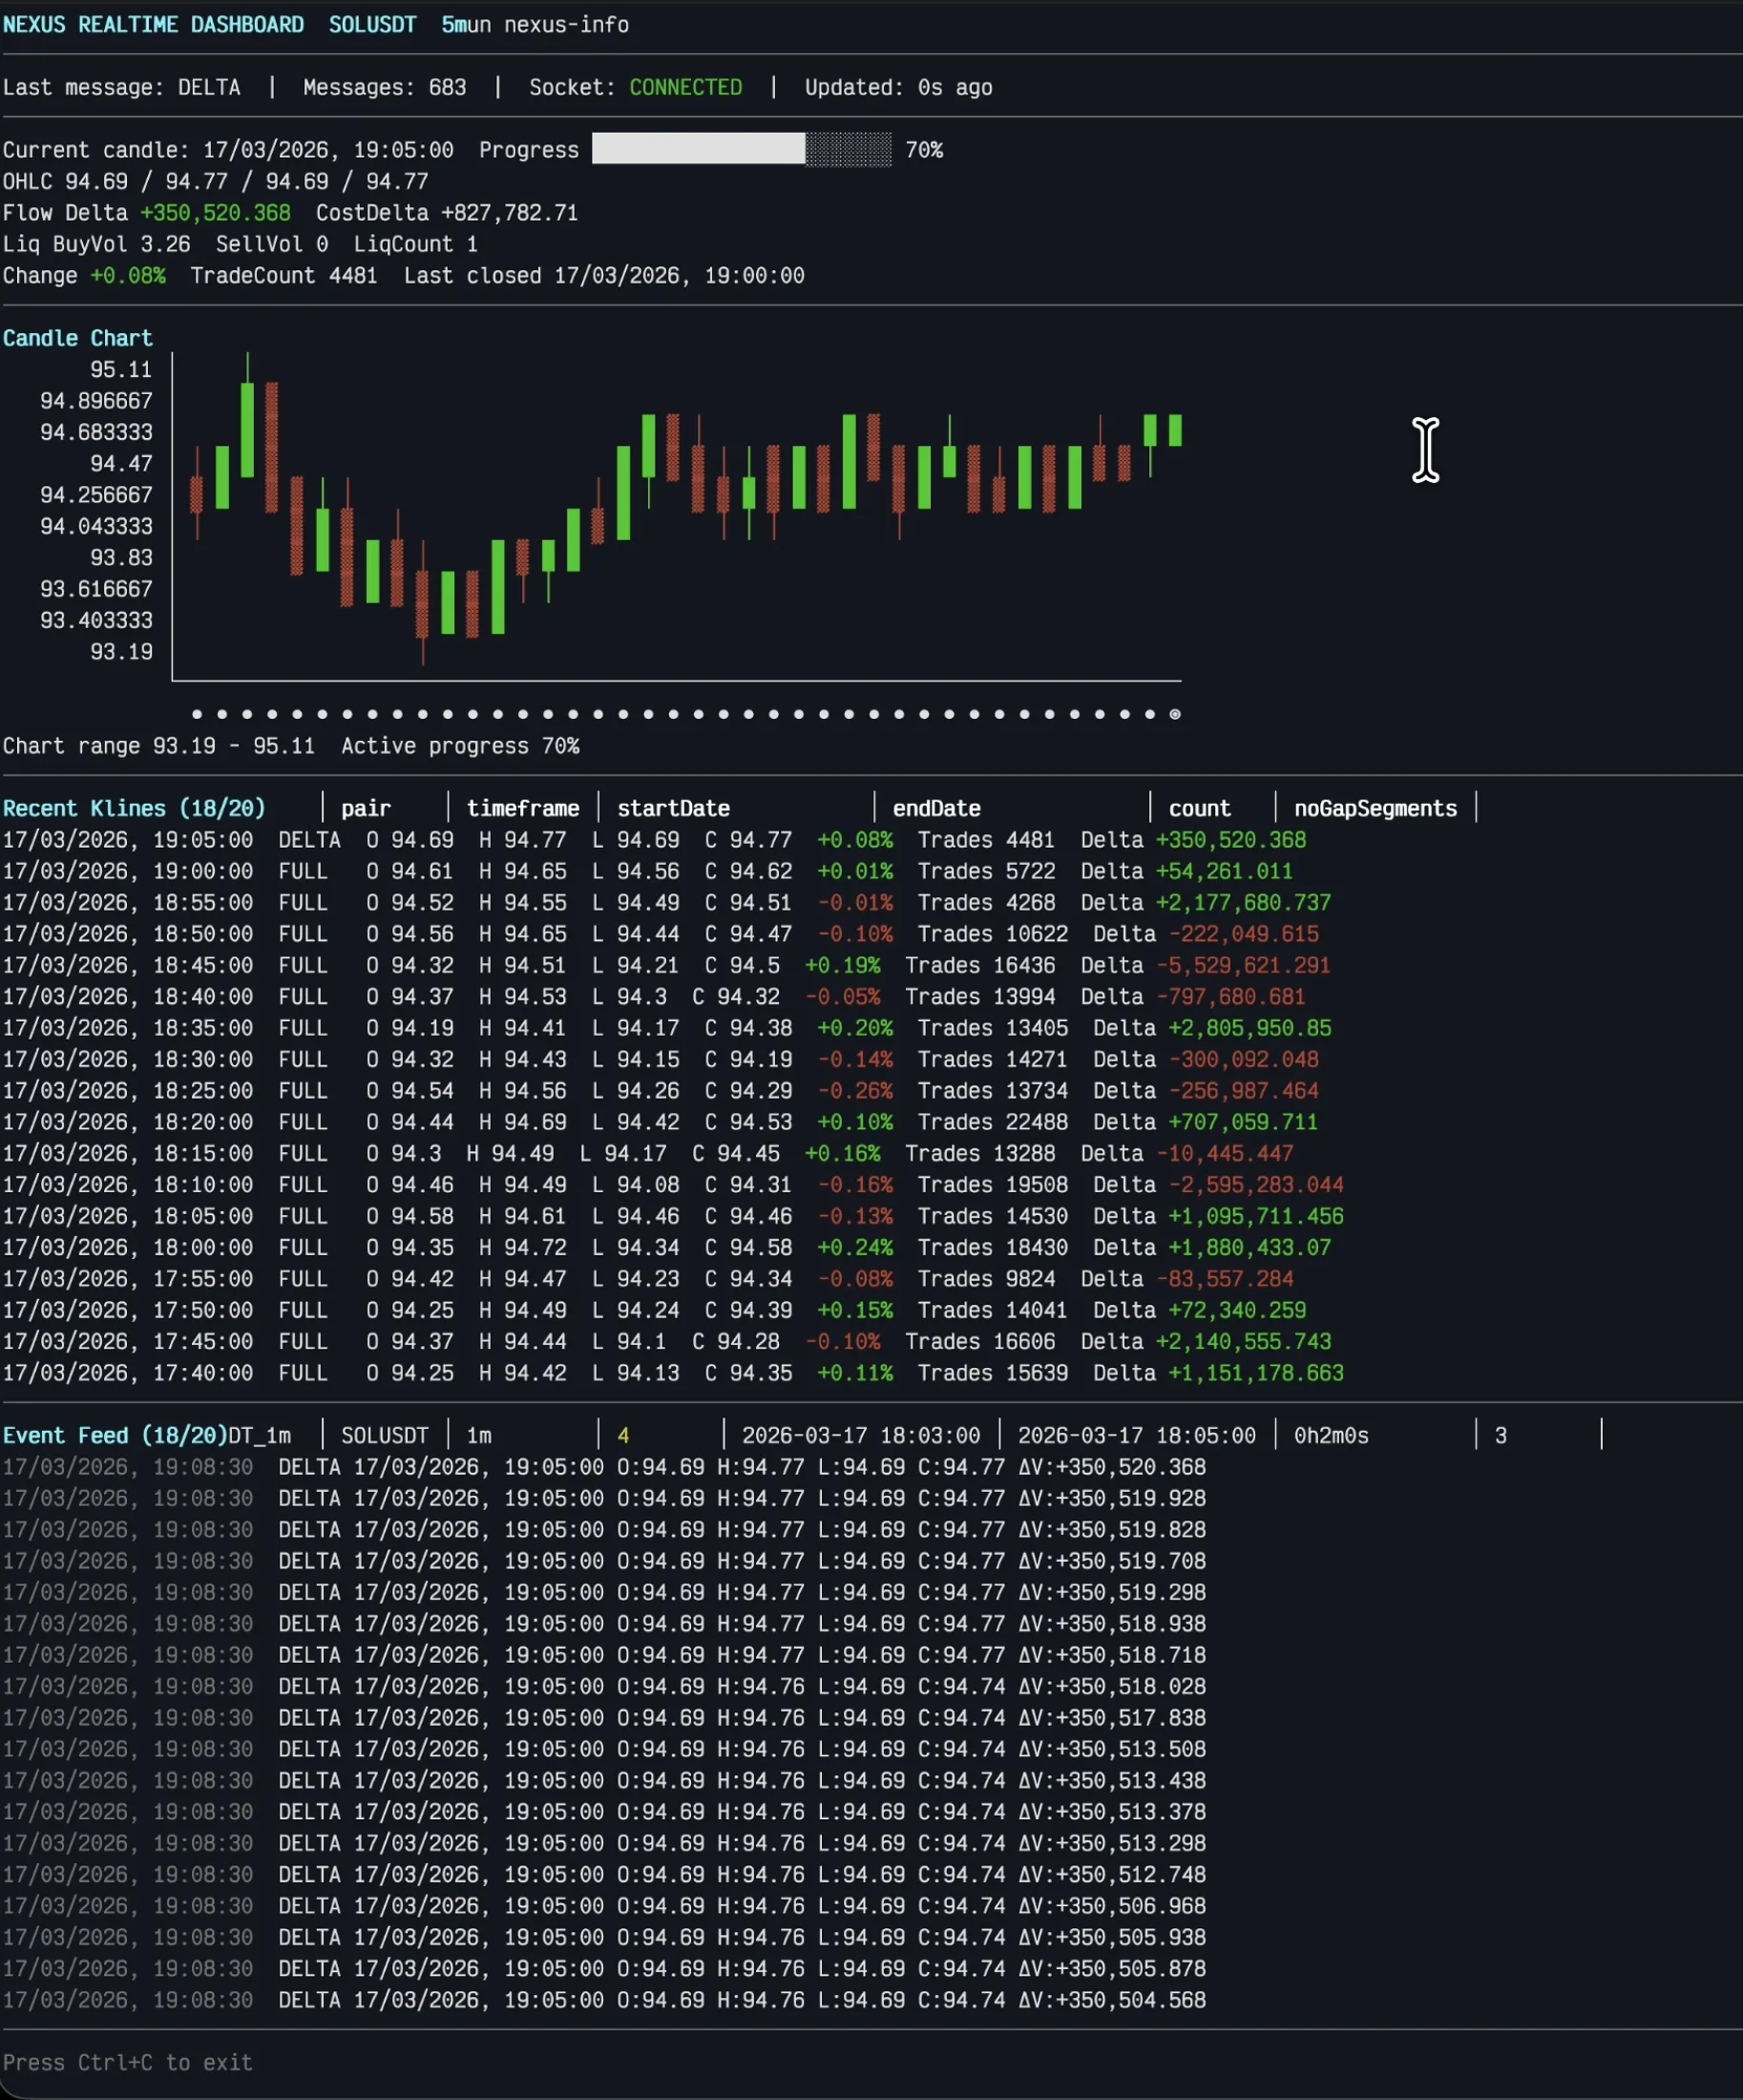The width and height of the screenshot is (1743, 2100).
Task: Click the Chart range 93.19 - 95.11 text
Action: [x=158, y=746]
